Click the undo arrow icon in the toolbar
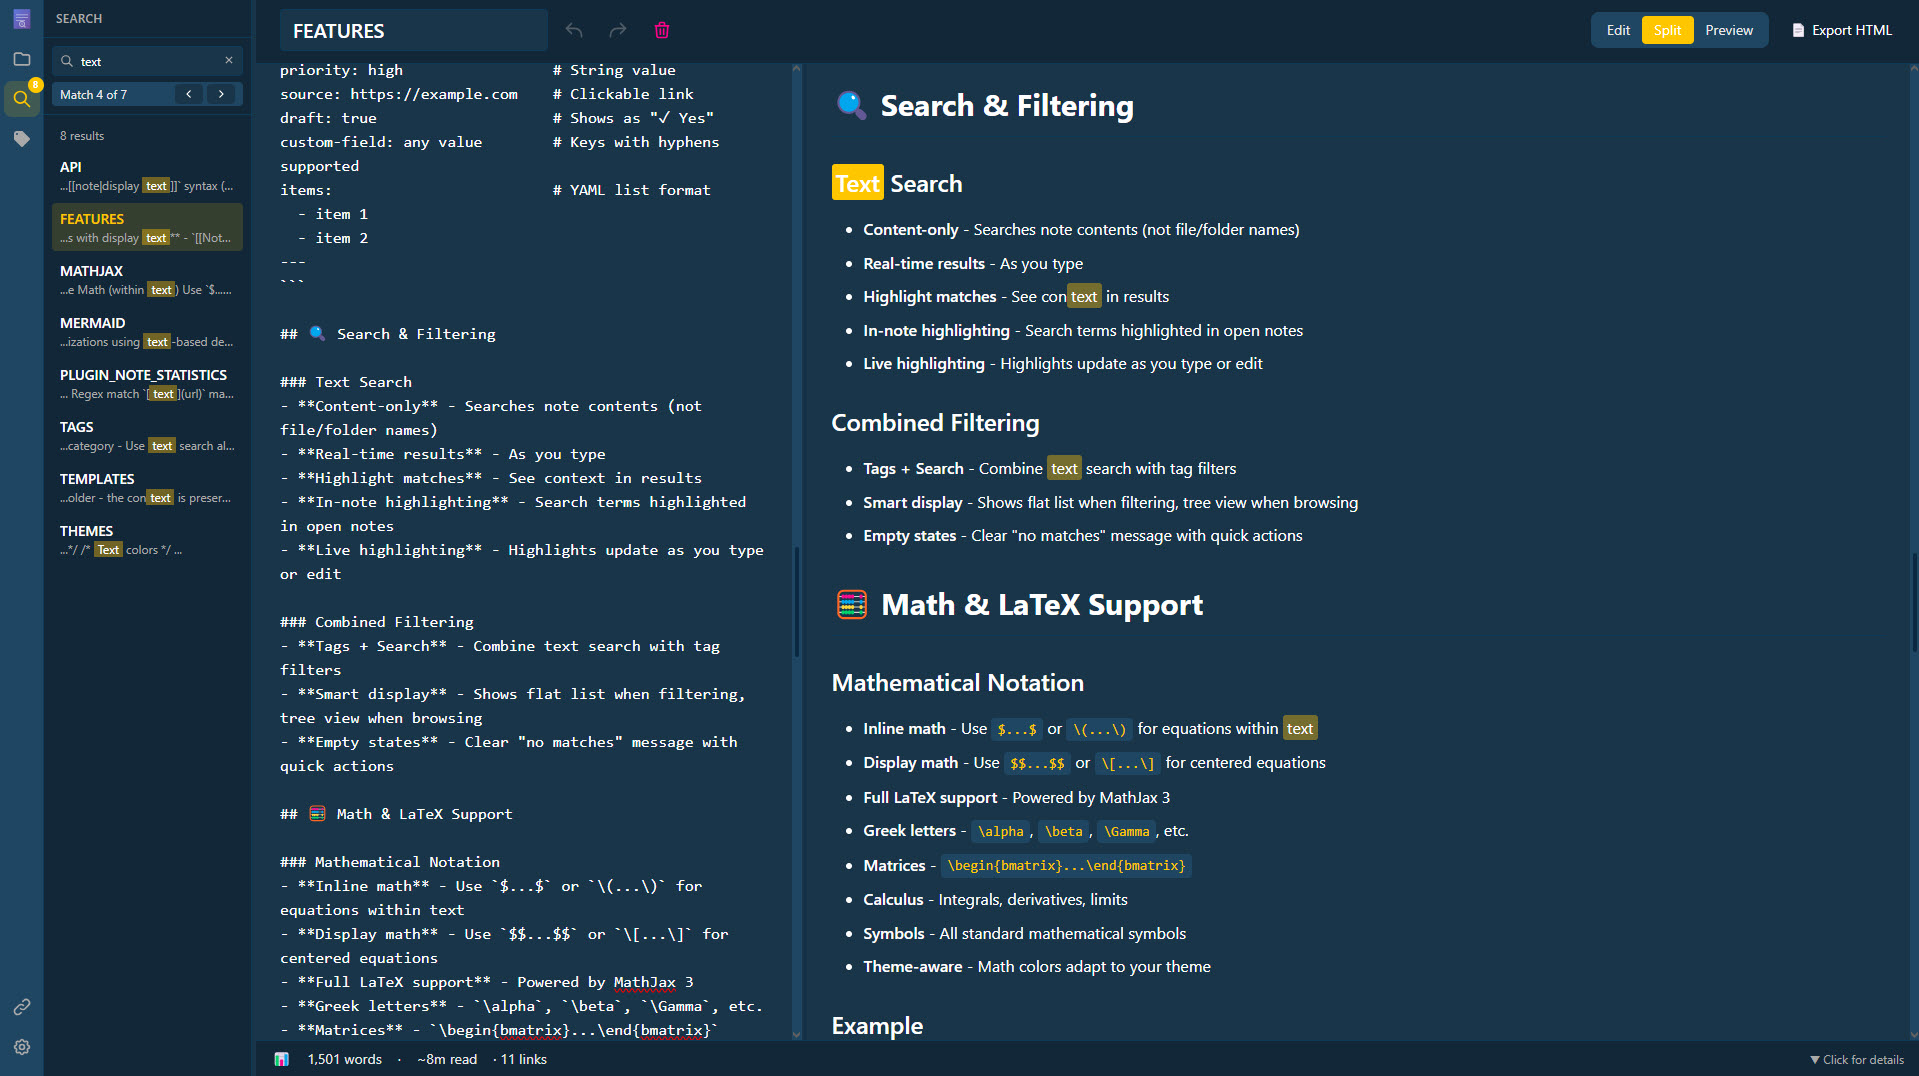This screenshot has height=1076, width=1919. (574, 30)
